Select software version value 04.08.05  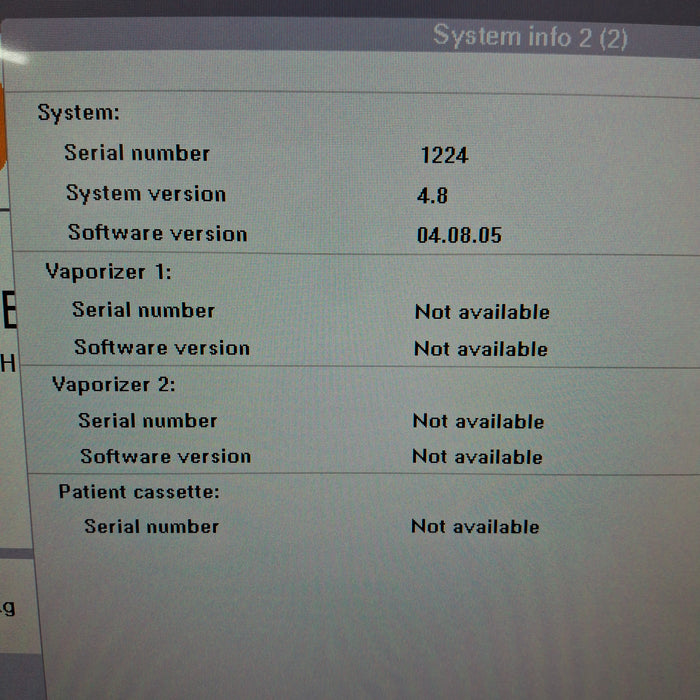click(459, 236)
